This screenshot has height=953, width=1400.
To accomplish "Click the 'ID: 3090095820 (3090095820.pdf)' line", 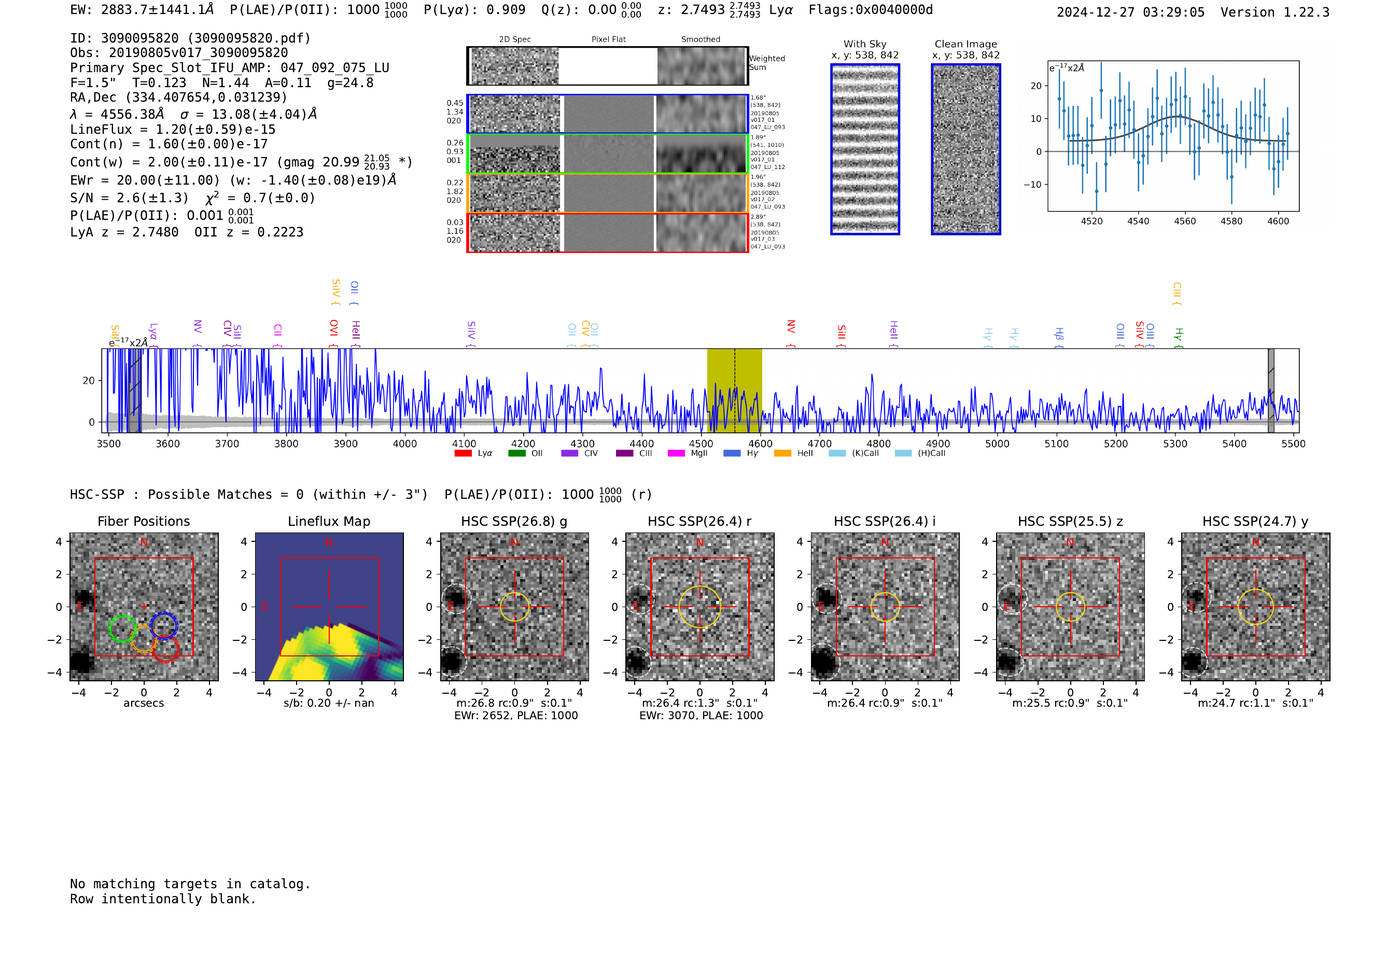I will click(190, 38).
